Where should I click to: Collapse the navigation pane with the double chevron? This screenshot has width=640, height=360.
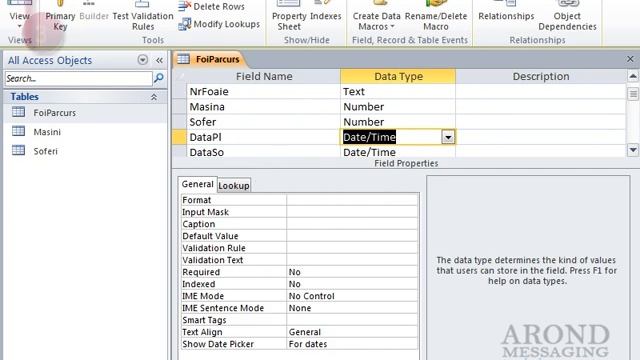[x=159, y=60]
